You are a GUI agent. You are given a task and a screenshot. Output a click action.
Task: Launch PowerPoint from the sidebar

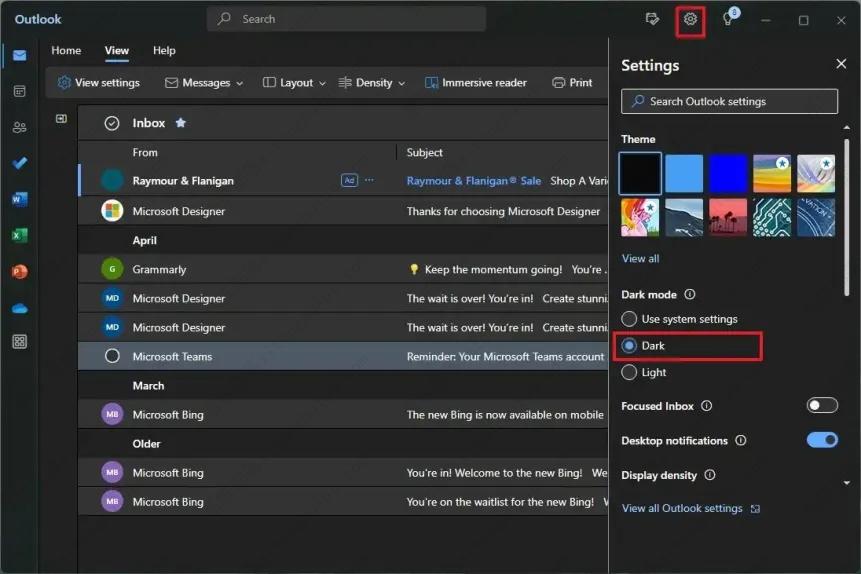20,271
